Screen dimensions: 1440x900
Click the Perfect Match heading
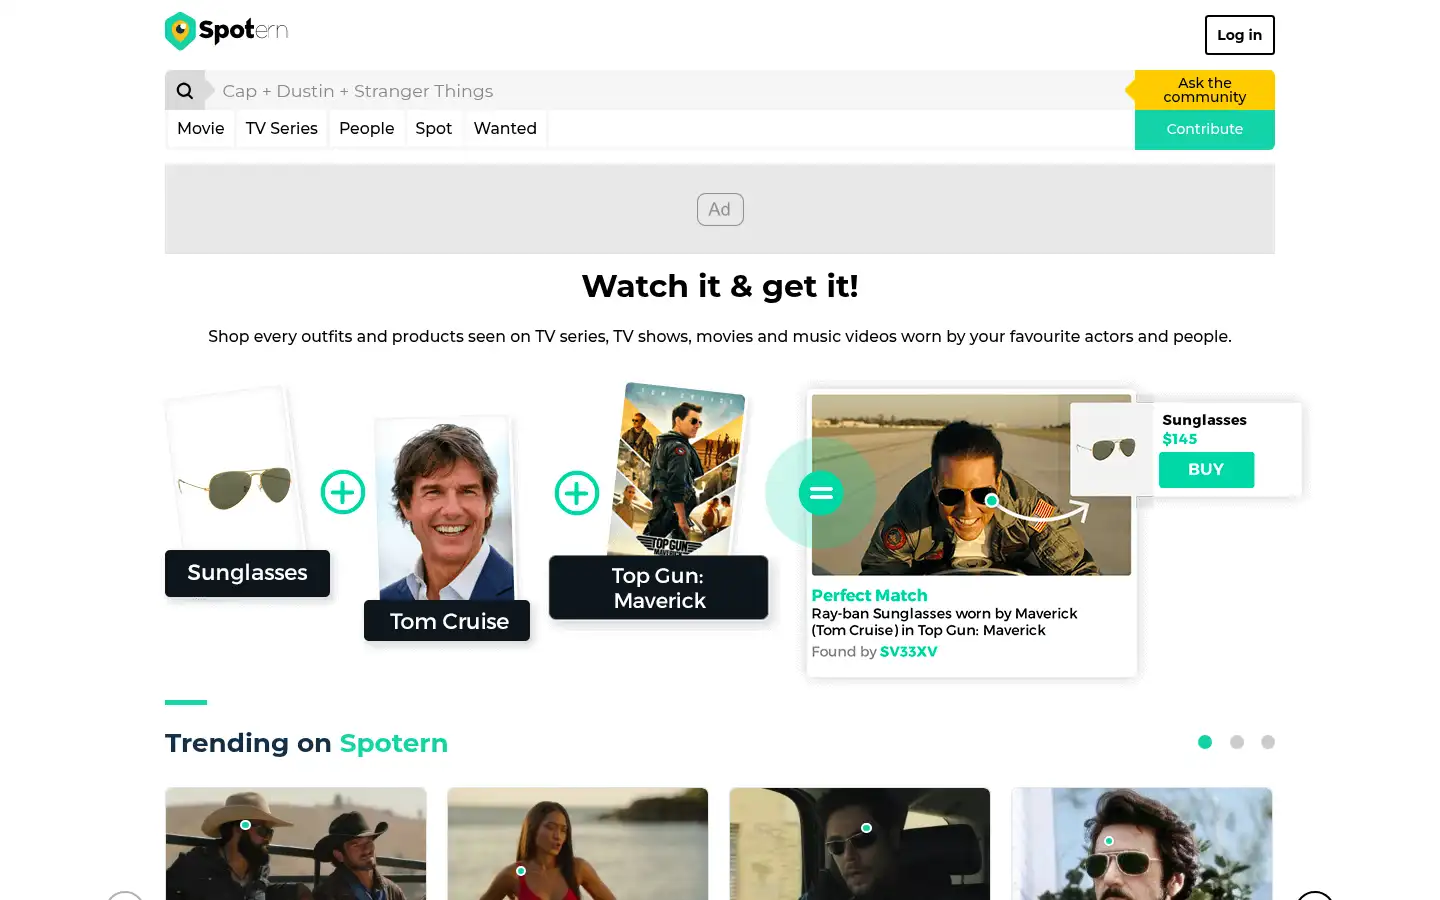[x=869, y=595]
